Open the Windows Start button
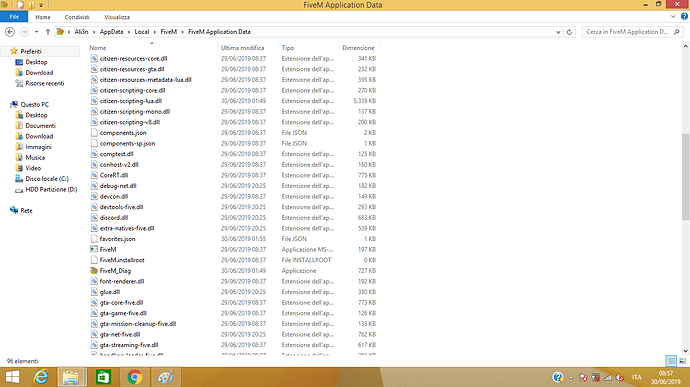The height and width of the screenshot is (387, 690). point(12,377)
